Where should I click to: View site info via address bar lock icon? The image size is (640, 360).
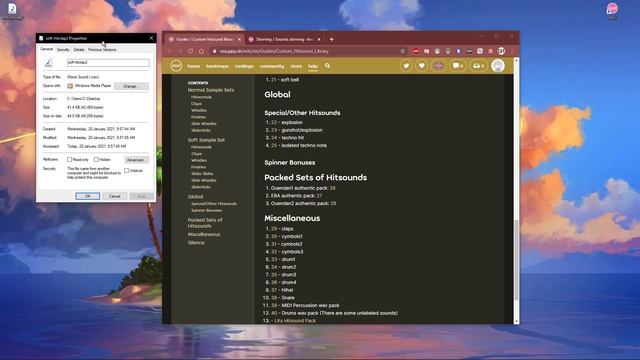click(214, 51)
